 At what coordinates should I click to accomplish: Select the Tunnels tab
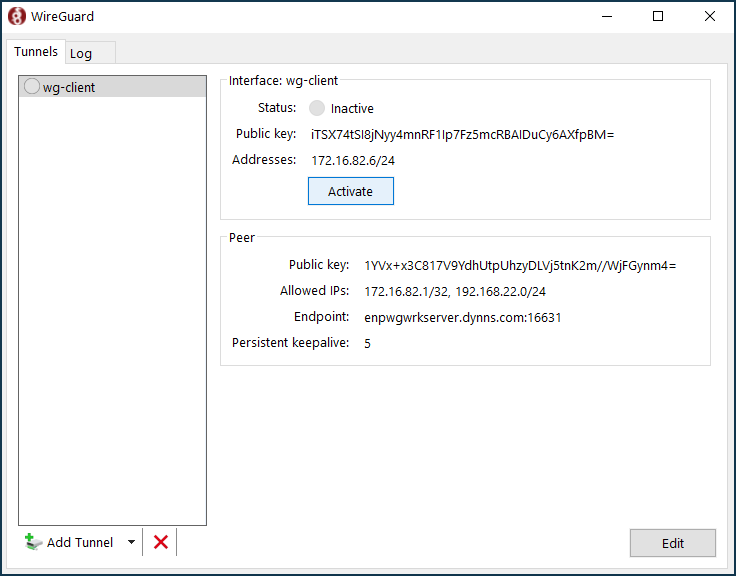coord(36,52)
